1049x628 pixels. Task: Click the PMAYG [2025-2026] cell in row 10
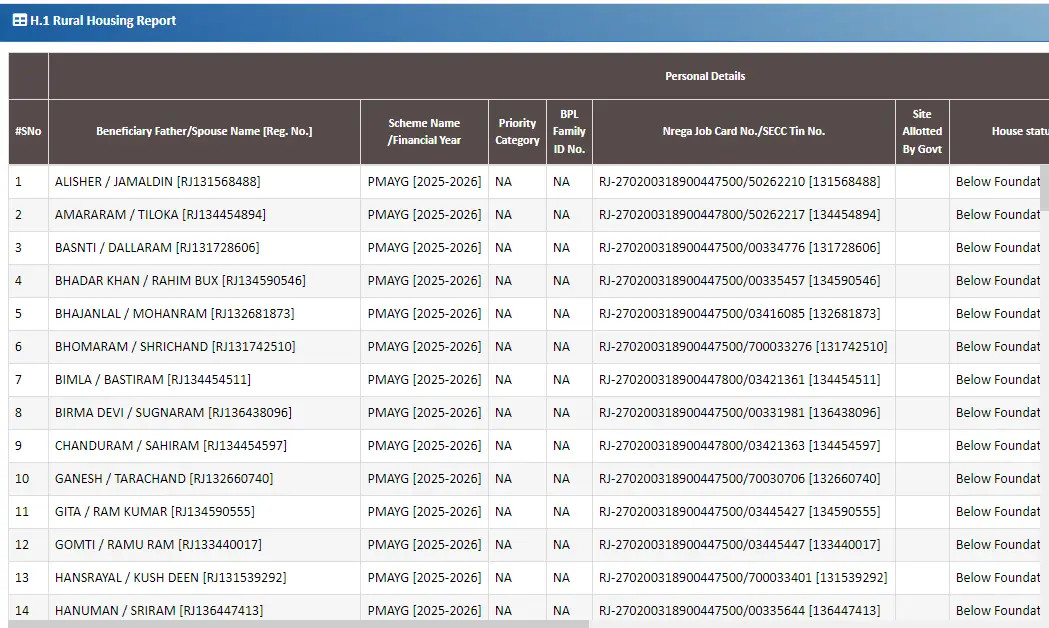[424, 479]
